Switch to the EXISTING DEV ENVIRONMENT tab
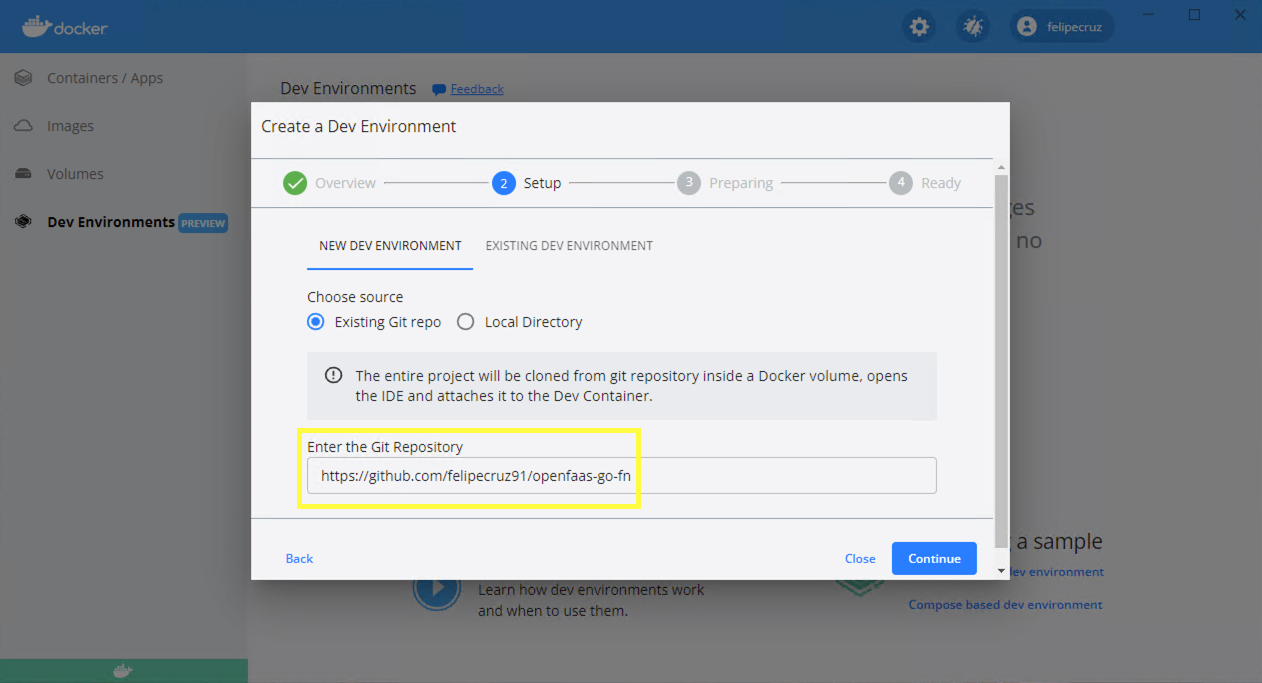1262x683 pixels. (568, 245)
